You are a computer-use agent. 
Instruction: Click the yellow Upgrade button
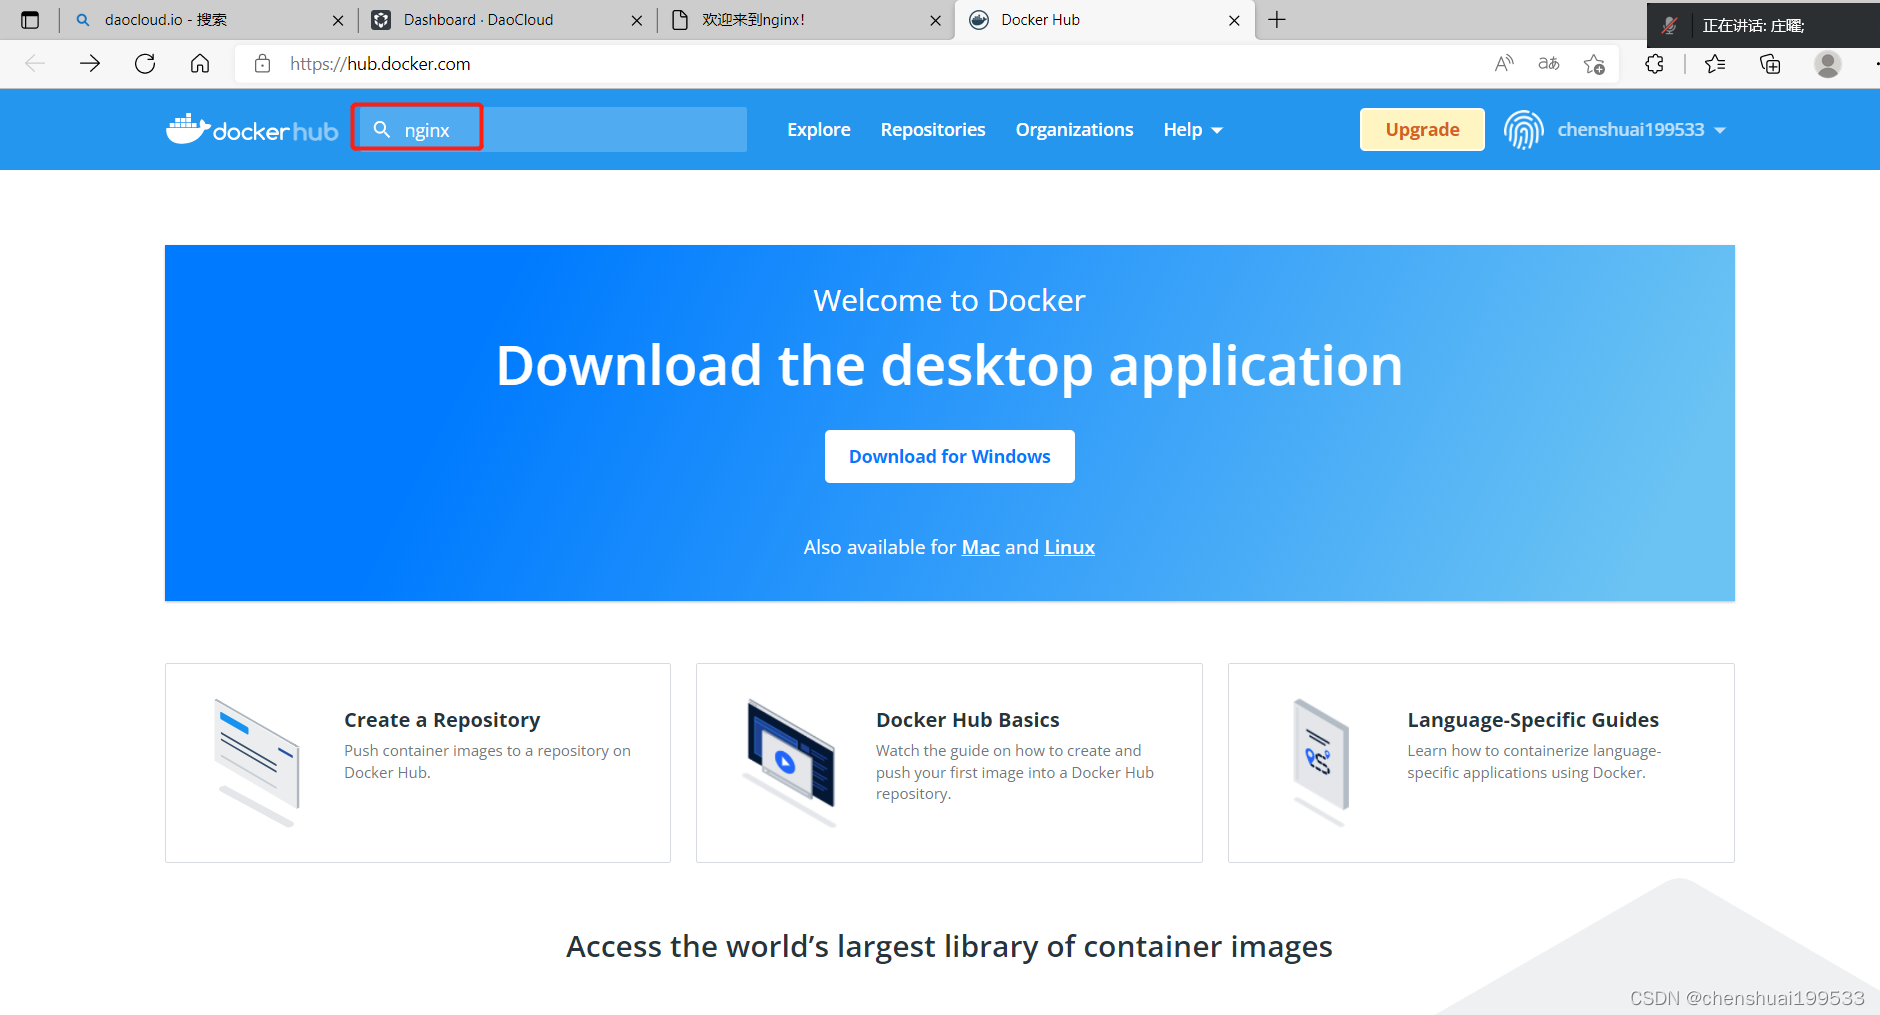[x=1422, y=130]
